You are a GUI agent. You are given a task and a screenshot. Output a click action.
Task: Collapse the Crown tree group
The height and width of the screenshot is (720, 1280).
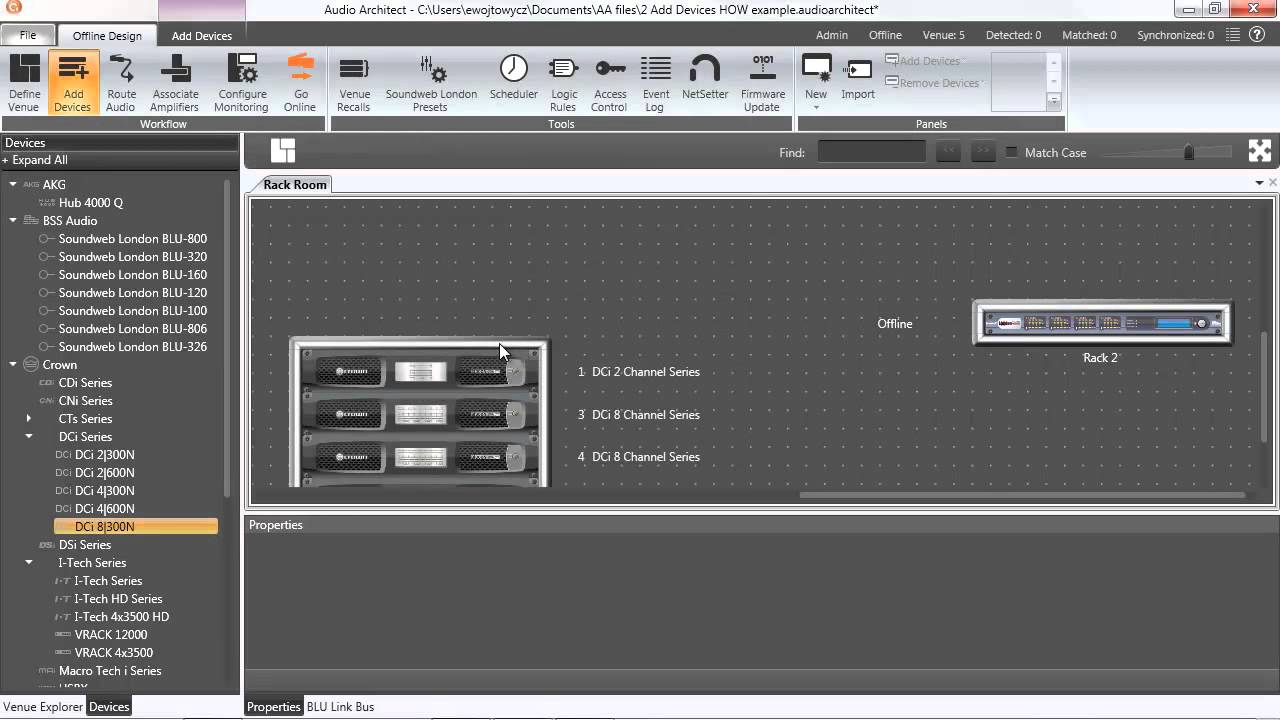(13, 365)
